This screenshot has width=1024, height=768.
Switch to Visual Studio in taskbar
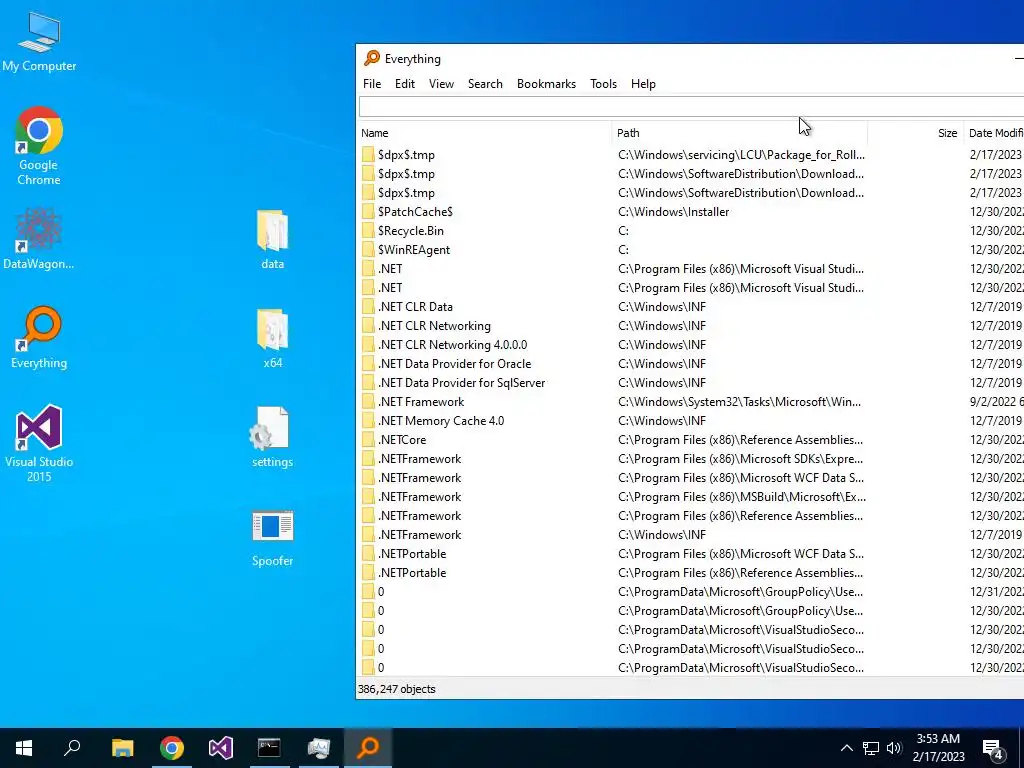pyautogui.click(x=221, y=748)
